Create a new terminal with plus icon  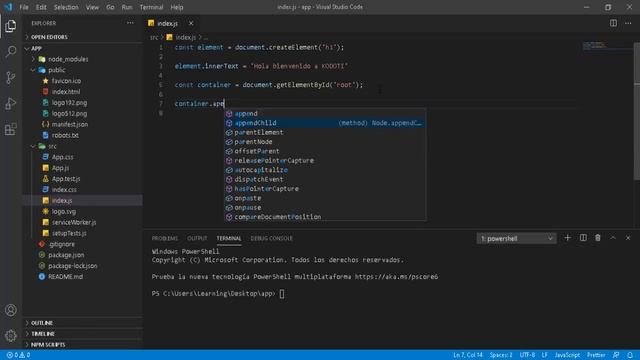tap(567, 238)
